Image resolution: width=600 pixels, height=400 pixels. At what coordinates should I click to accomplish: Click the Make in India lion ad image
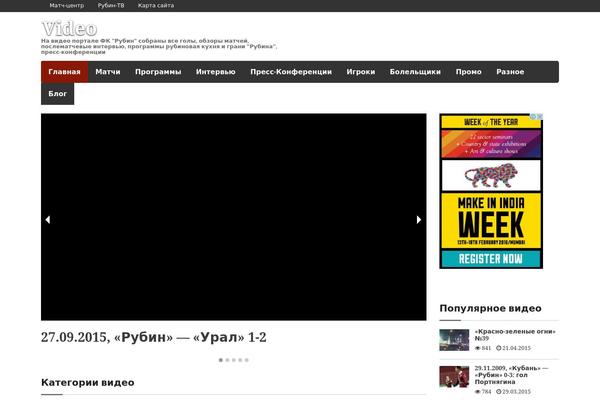click(x=491, y=175)
